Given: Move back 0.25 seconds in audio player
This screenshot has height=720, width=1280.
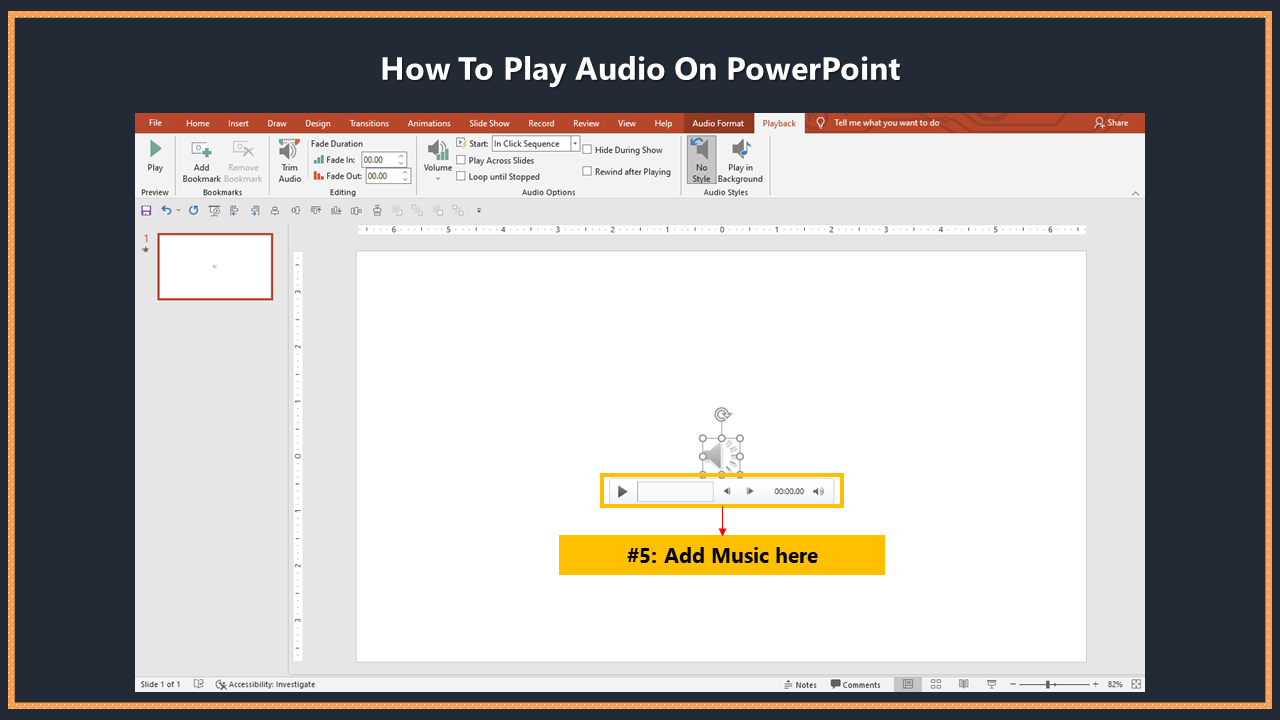Looking at the screenshot, I should (727, 491).
